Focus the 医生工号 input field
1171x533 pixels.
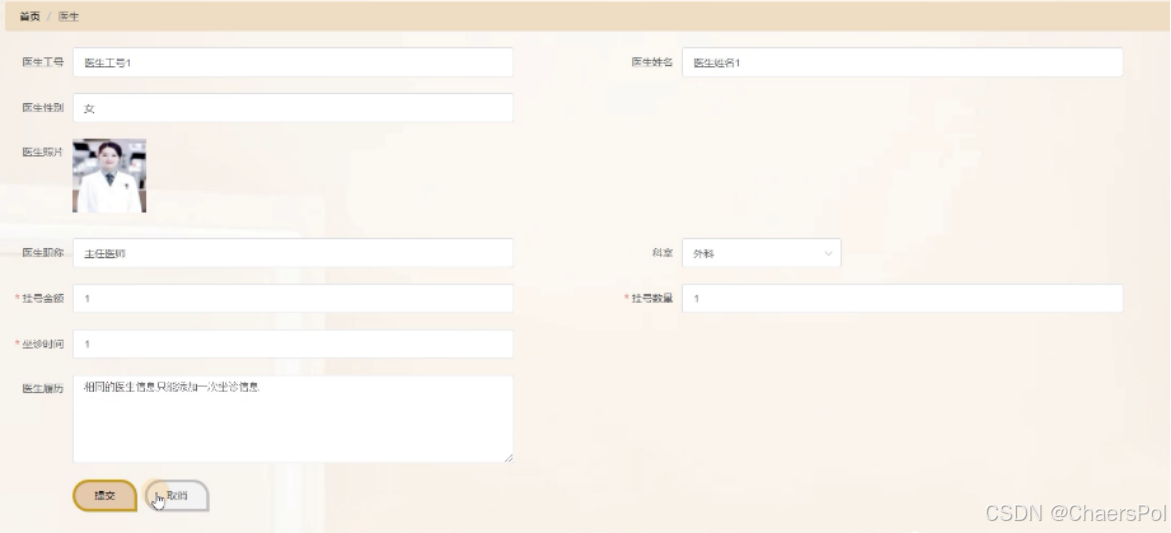[x=293, y=63]
